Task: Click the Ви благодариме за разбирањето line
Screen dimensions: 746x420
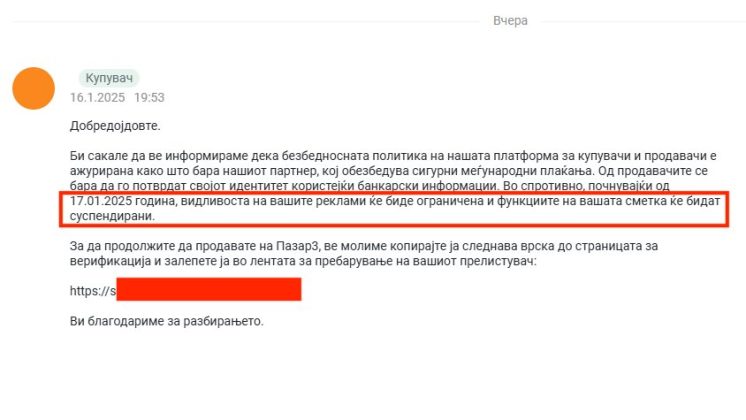Action: (x=169, y=322)
